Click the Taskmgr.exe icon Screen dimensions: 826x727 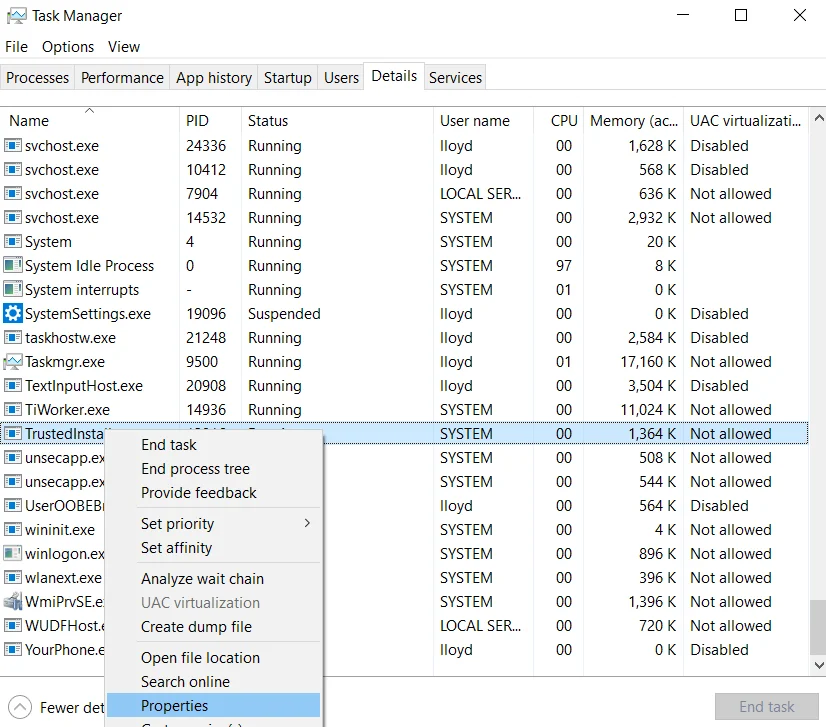(13, 362)
